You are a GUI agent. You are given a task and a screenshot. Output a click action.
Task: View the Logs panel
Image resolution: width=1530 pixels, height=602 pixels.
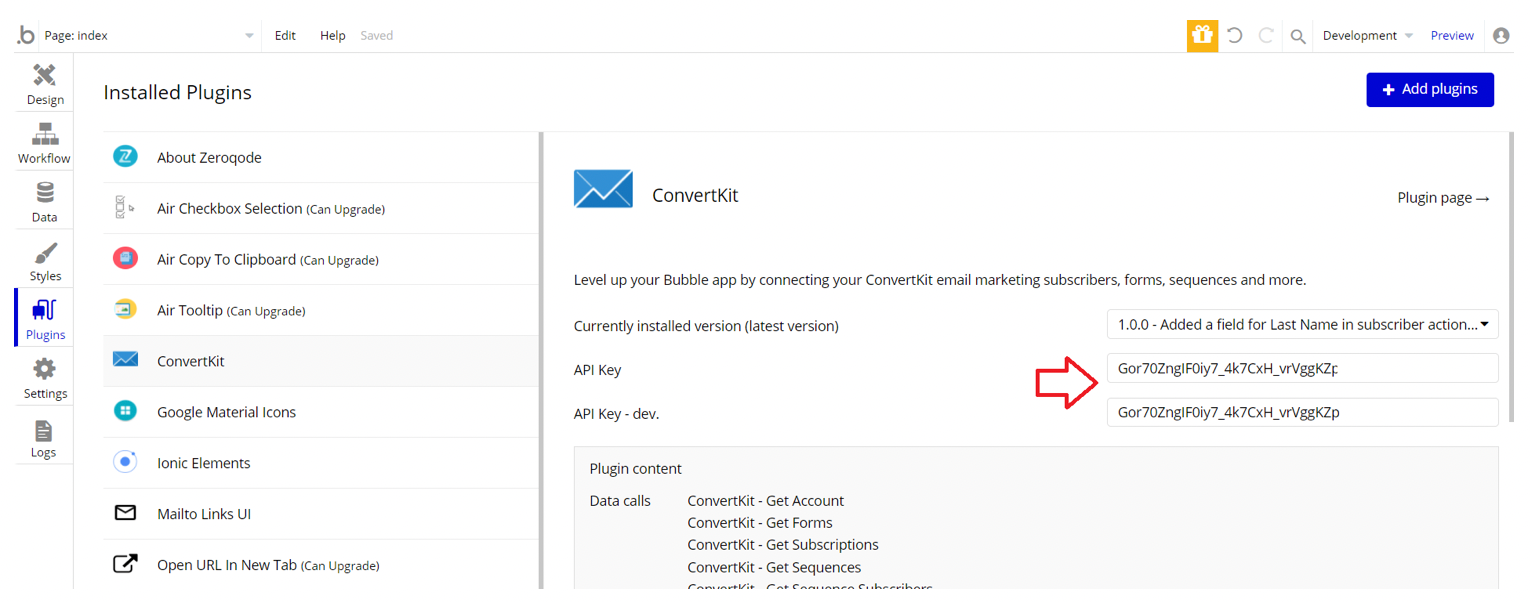(x=44, y=437)
